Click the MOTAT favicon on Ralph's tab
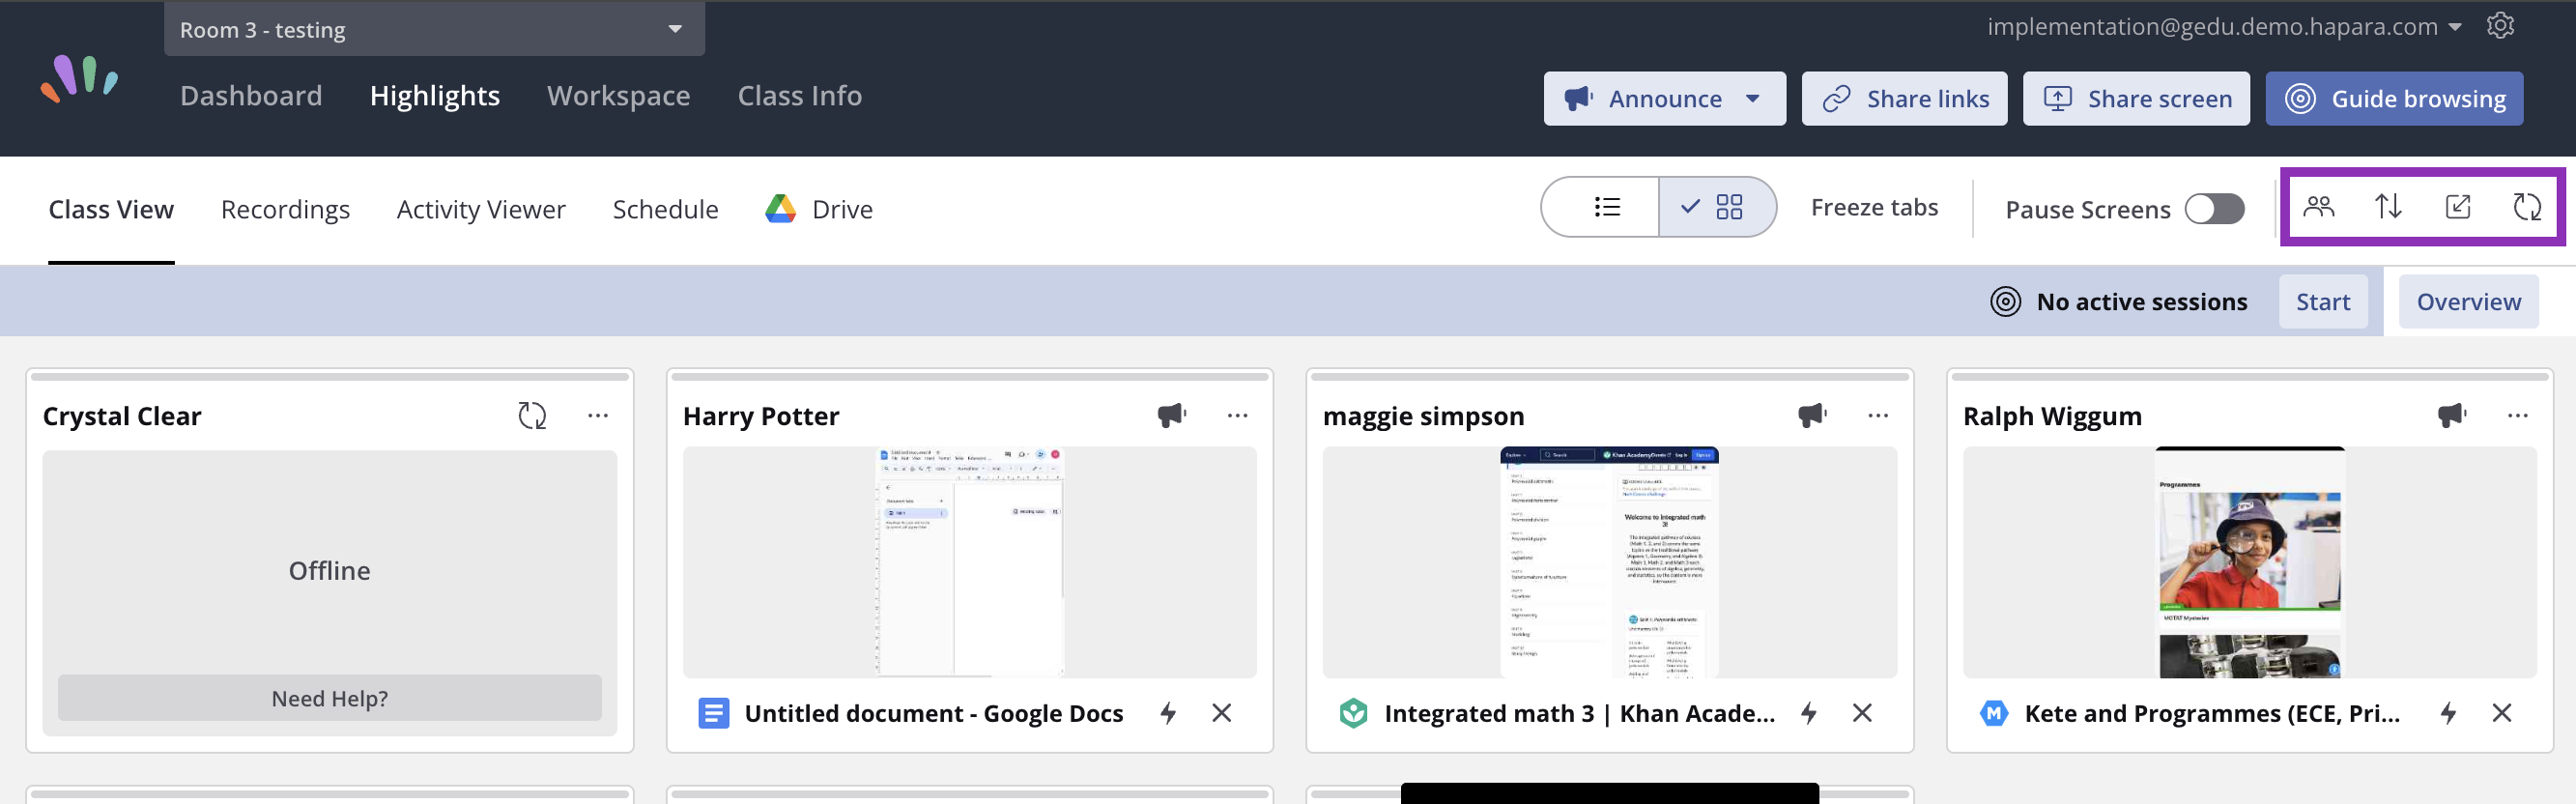This screenshot has height=804, width=2576. [x=1994, y=713]
